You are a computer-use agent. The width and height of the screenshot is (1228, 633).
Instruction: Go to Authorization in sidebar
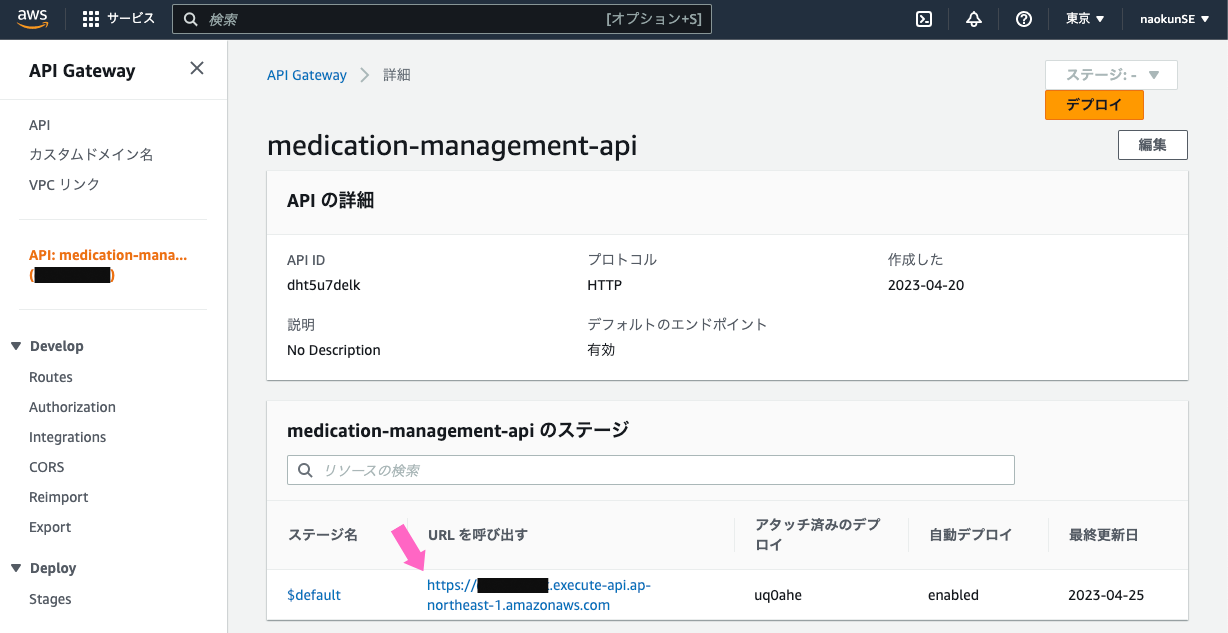click(x=72, y=407)
